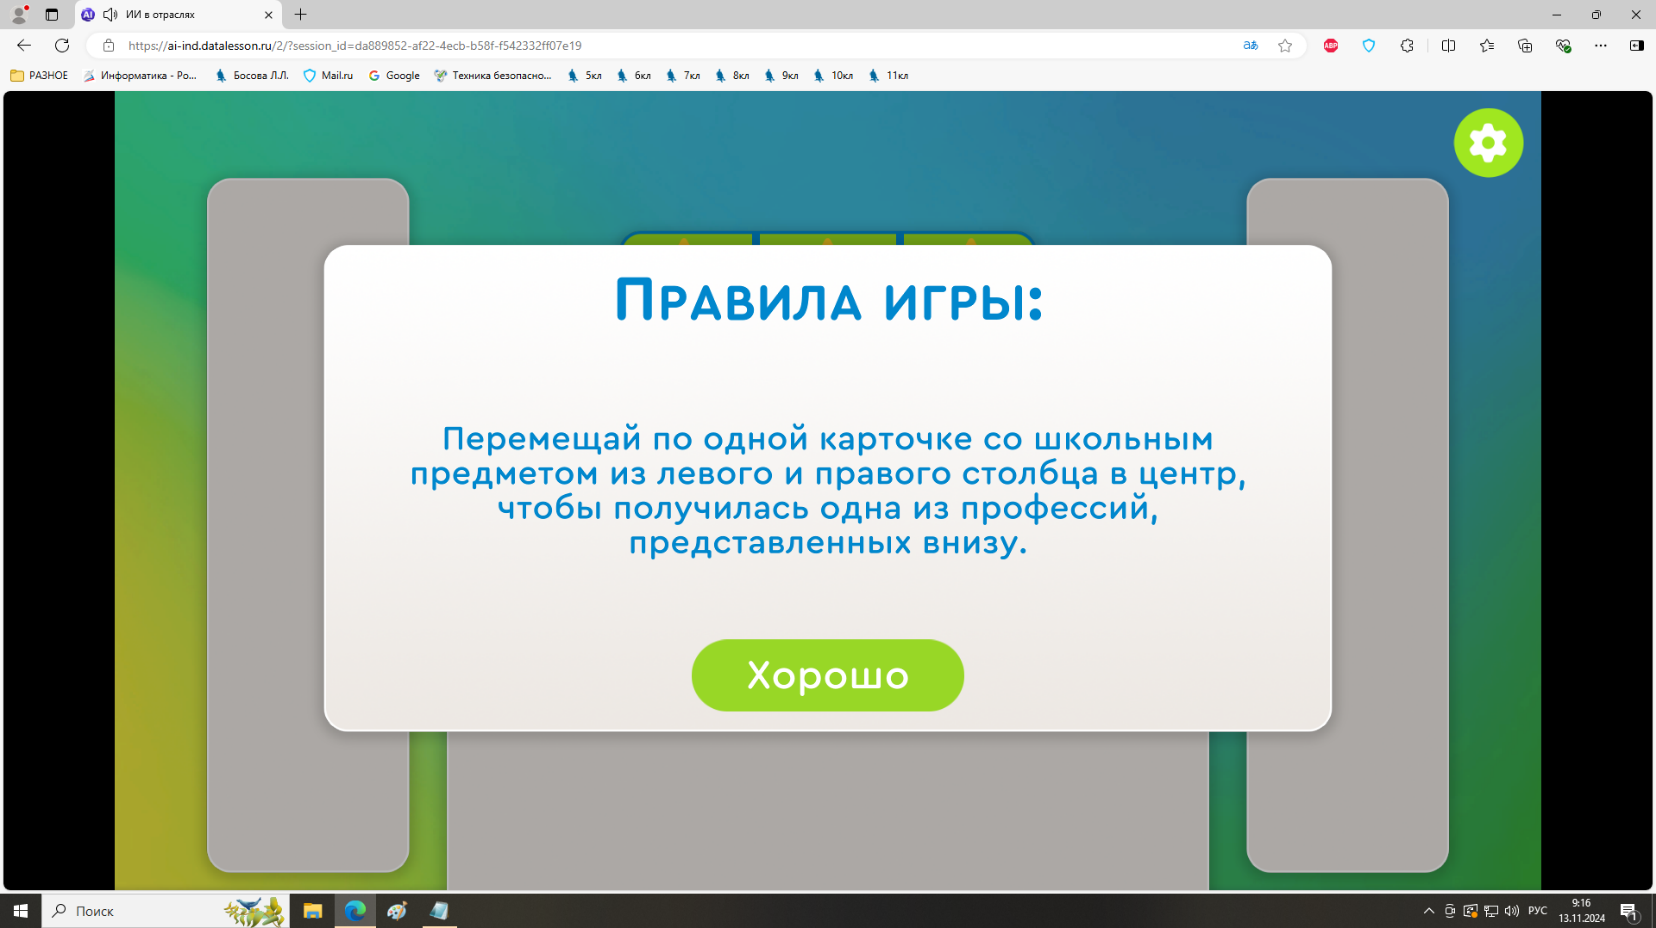The image size is (1656, 928).
Task: Open the green gear settings button
Action: click(x=1488, y=143)
